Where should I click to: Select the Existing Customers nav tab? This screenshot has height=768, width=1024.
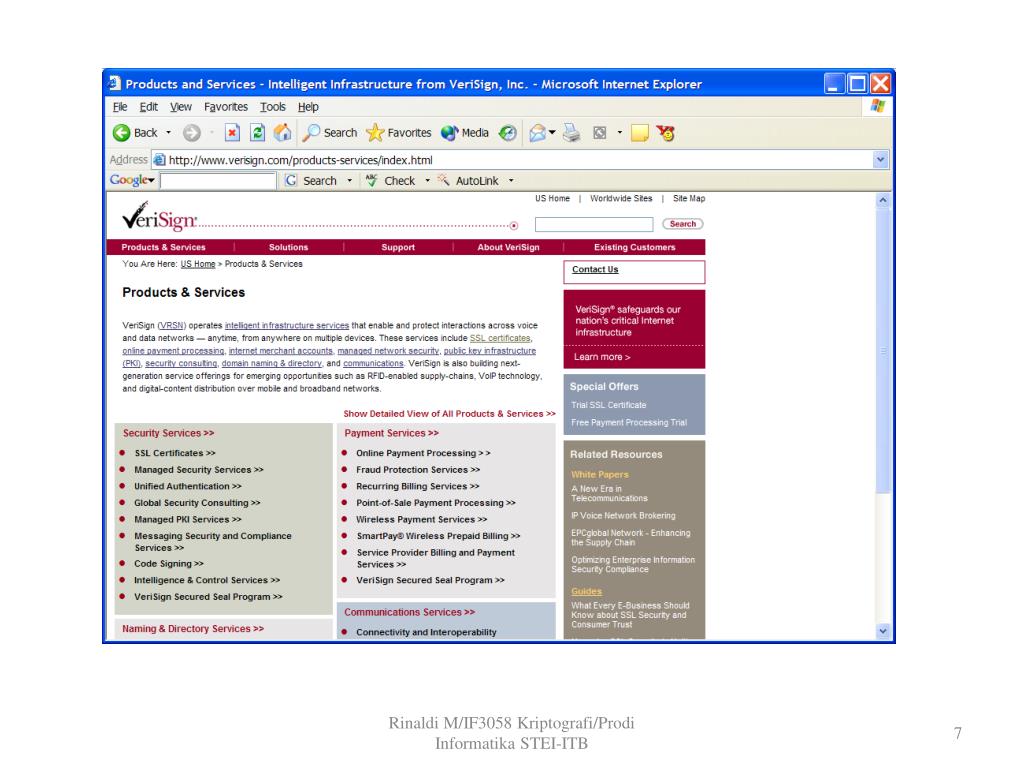click(x=634, y=248)
